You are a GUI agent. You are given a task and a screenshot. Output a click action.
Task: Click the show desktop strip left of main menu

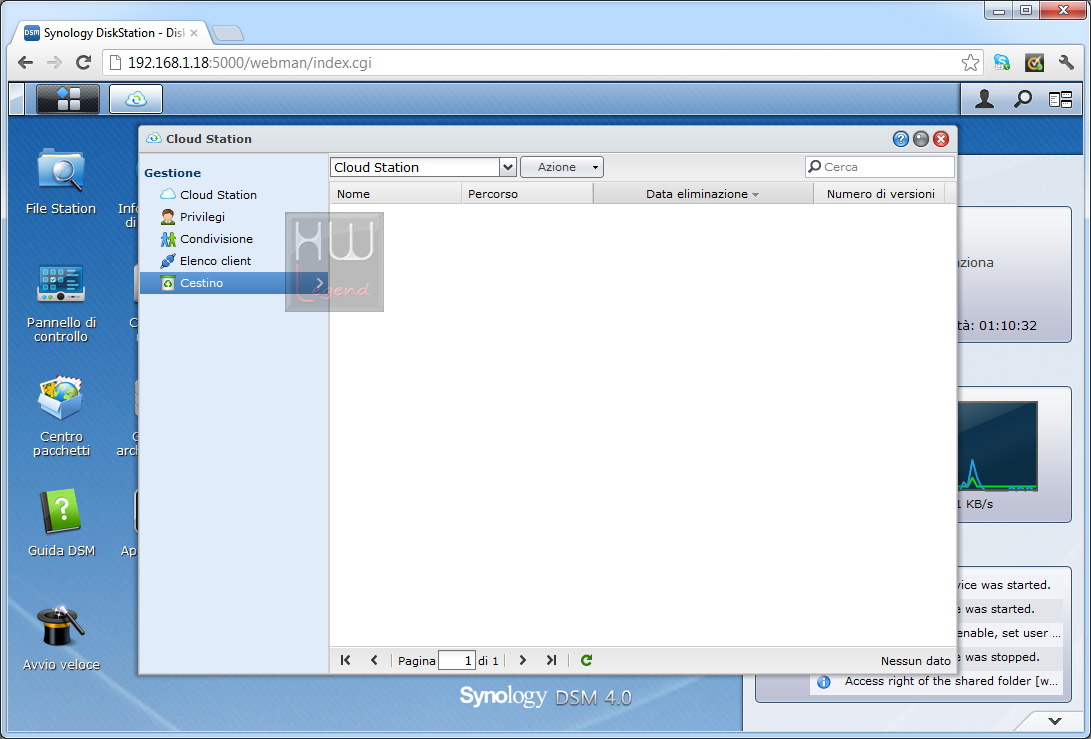[x=17, y=99]
